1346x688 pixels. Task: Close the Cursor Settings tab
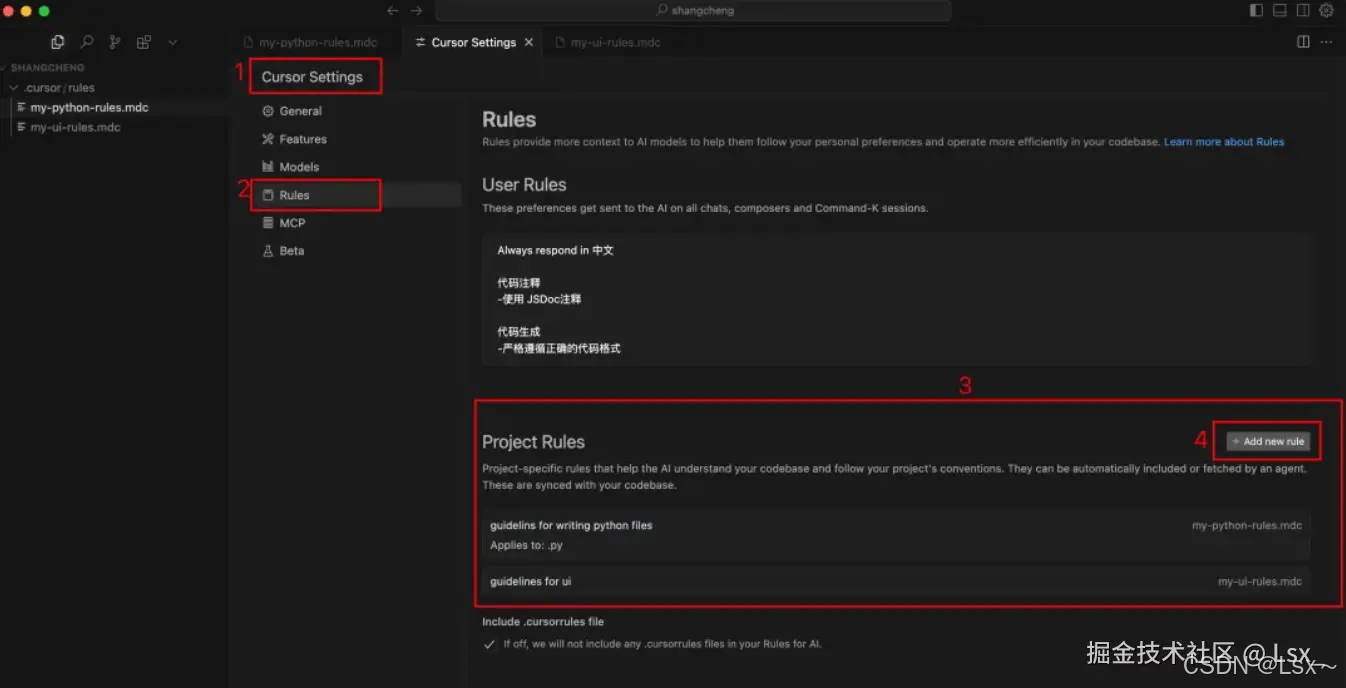[529, 42]
